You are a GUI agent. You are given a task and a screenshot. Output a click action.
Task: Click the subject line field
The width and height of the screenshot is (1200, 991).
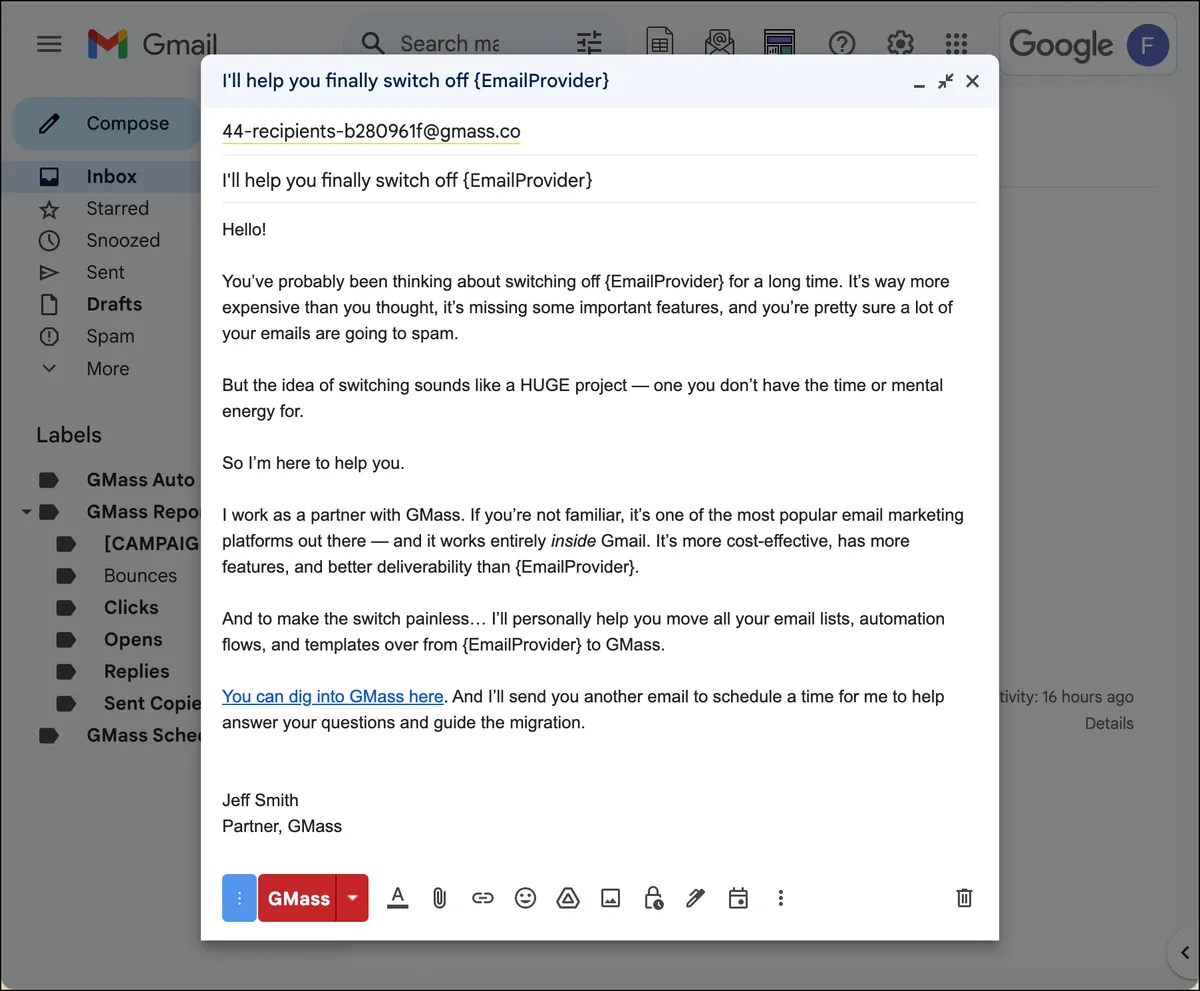click(600, 180)
